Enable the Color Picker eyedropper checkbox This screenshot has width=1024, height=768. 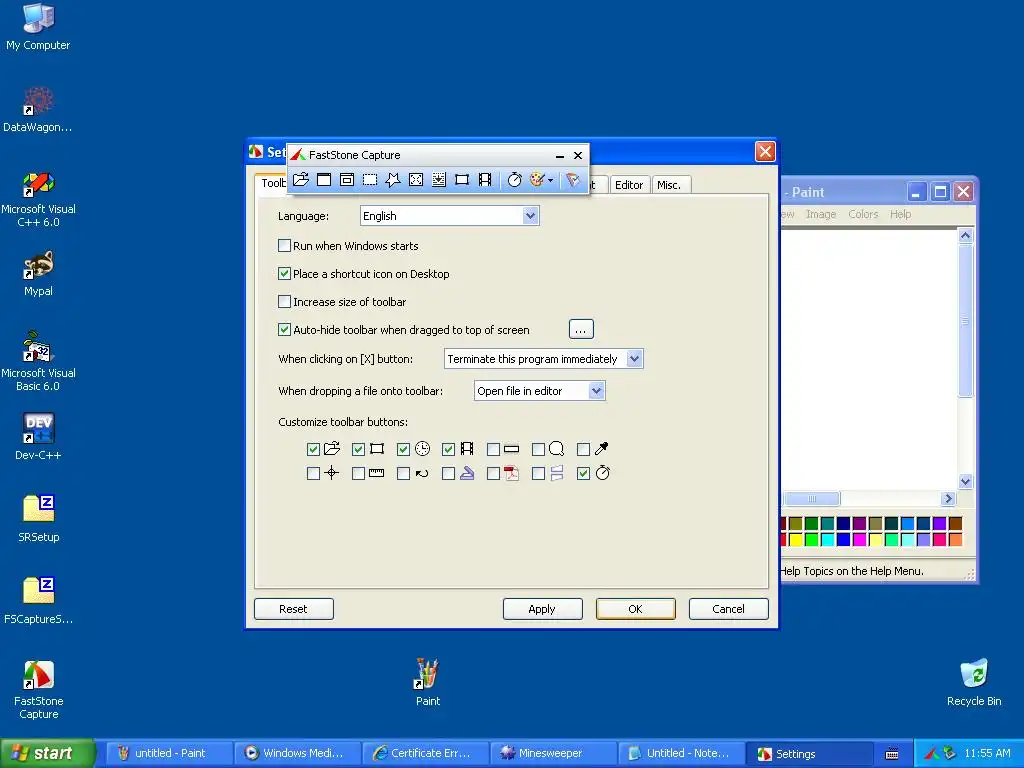point(583,449)
